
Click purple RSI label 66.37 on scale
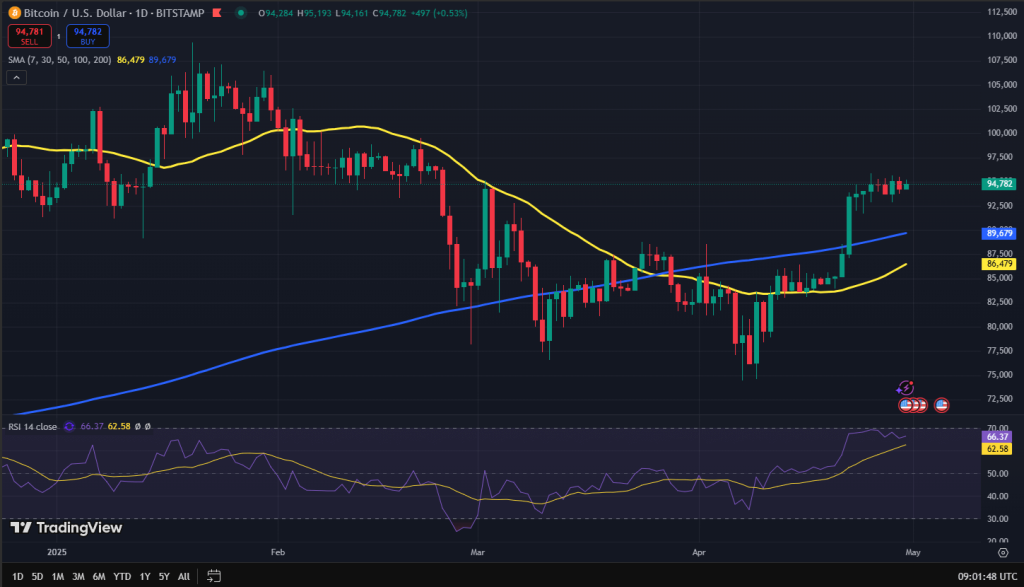coord(997,437)
